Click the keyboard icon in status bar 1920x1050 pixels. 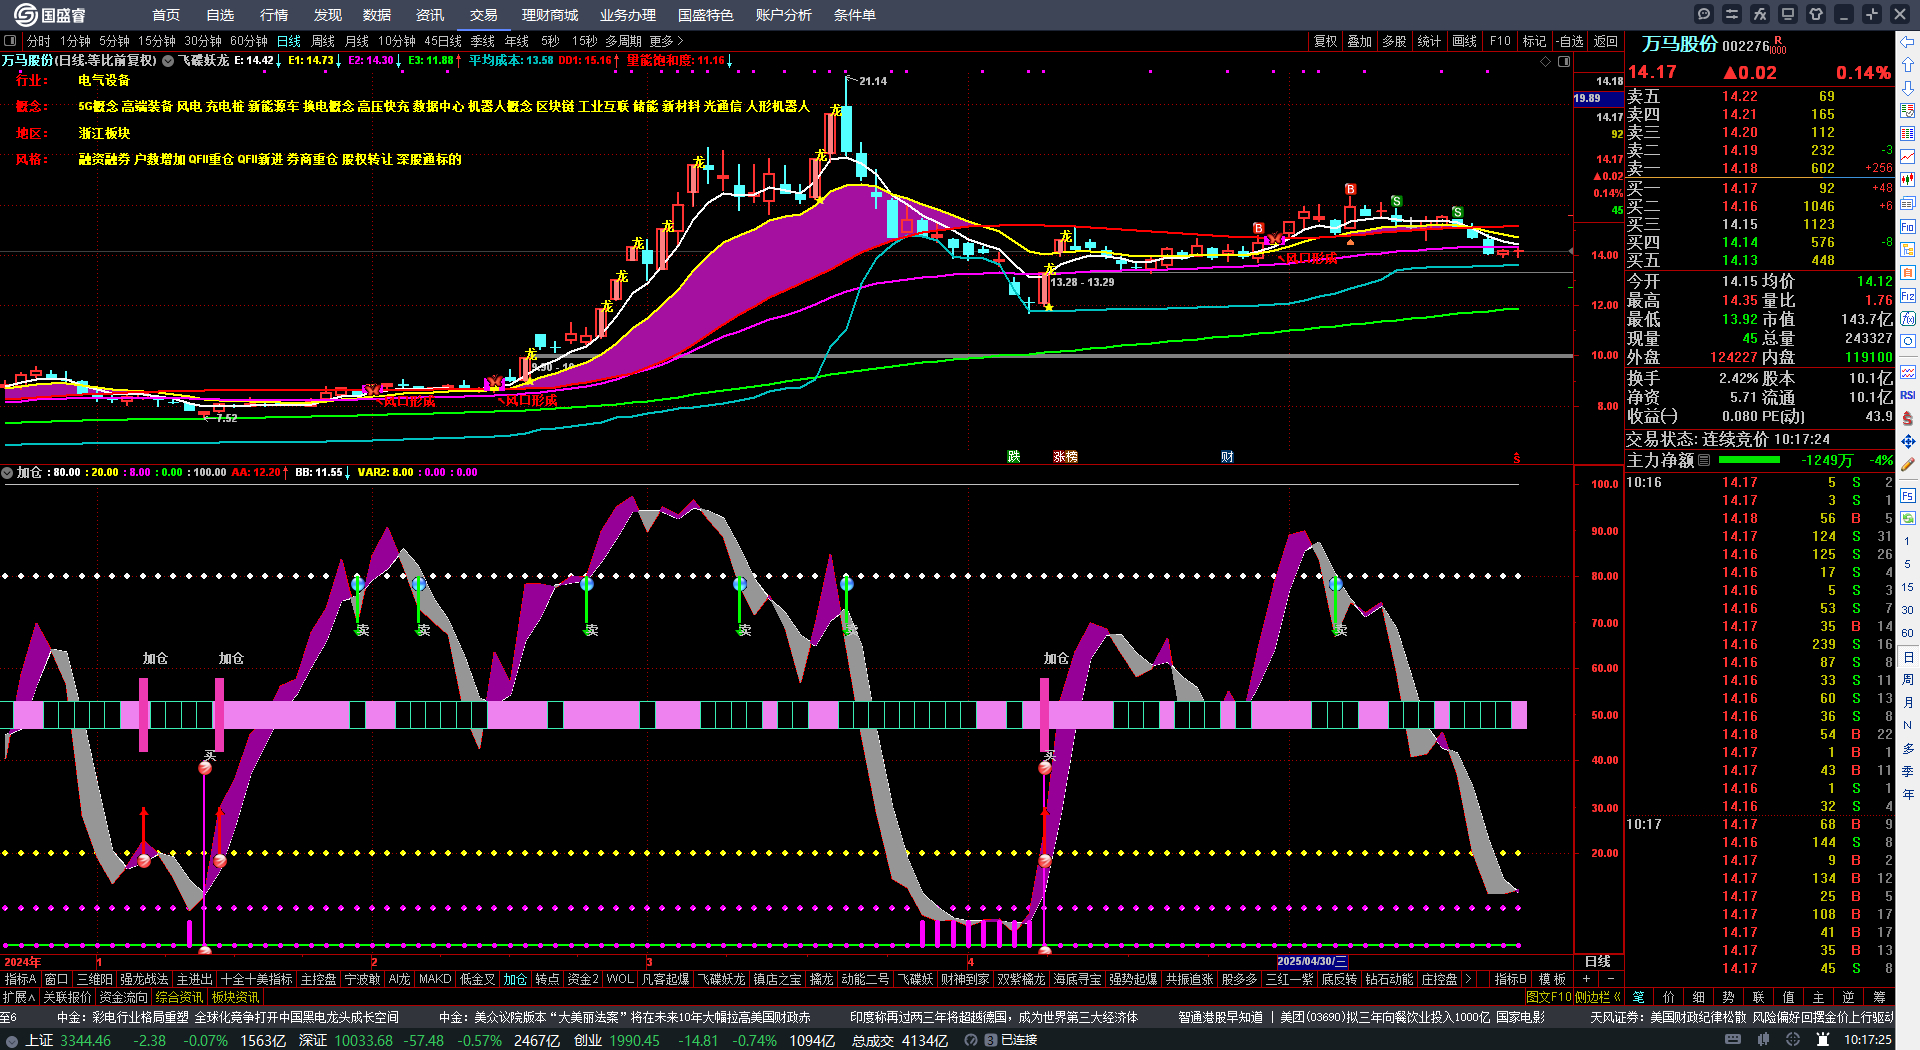point(1733,1040)
